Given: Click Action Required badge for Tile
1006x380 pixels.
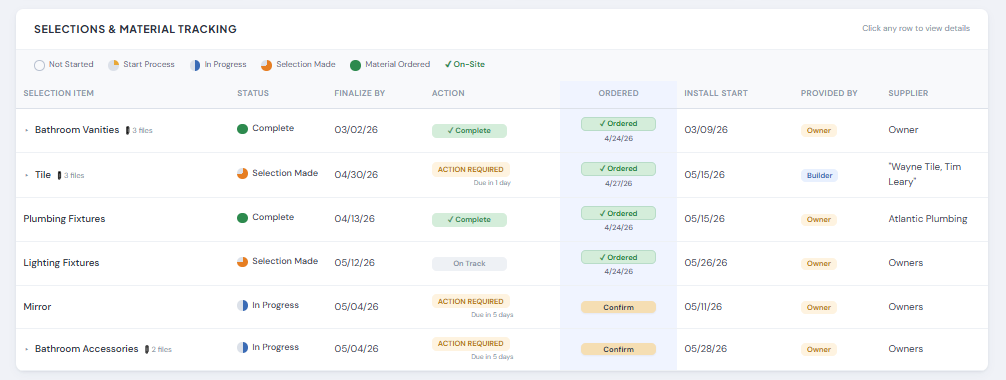Looking at the screenshot, I should click(471, 169).
